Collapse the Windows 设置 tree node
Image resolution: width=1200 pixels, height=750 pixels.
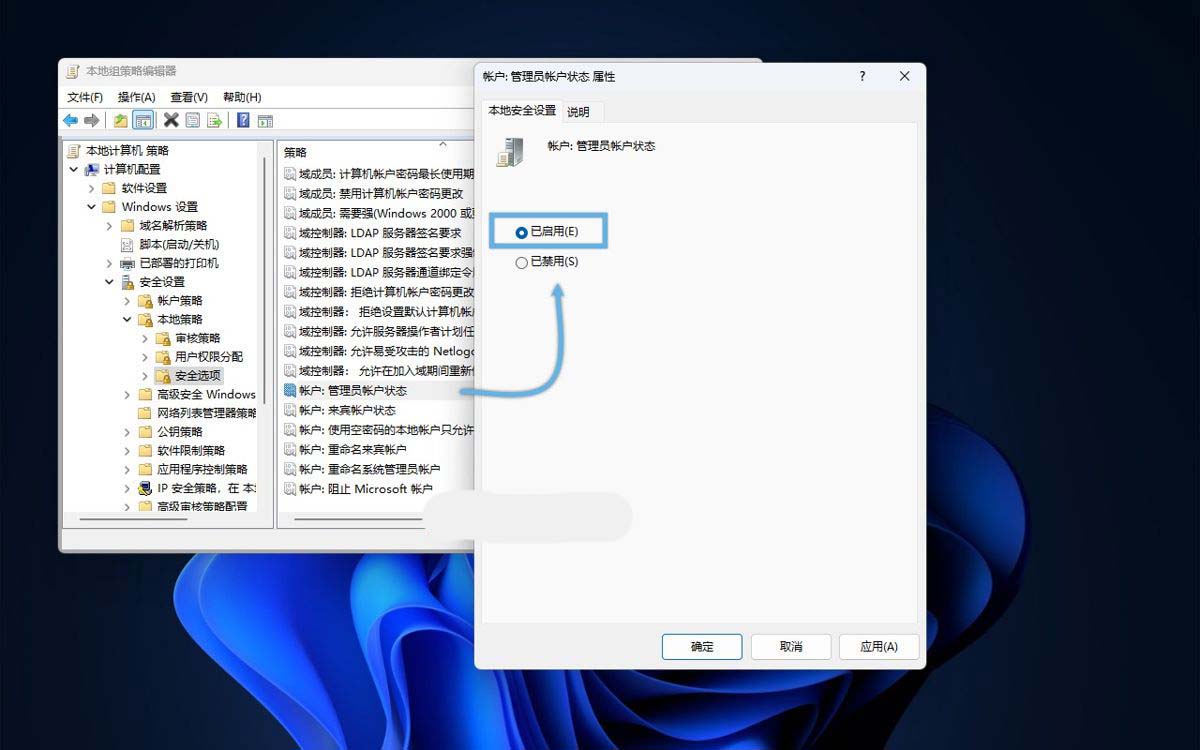tap(90, 206)
